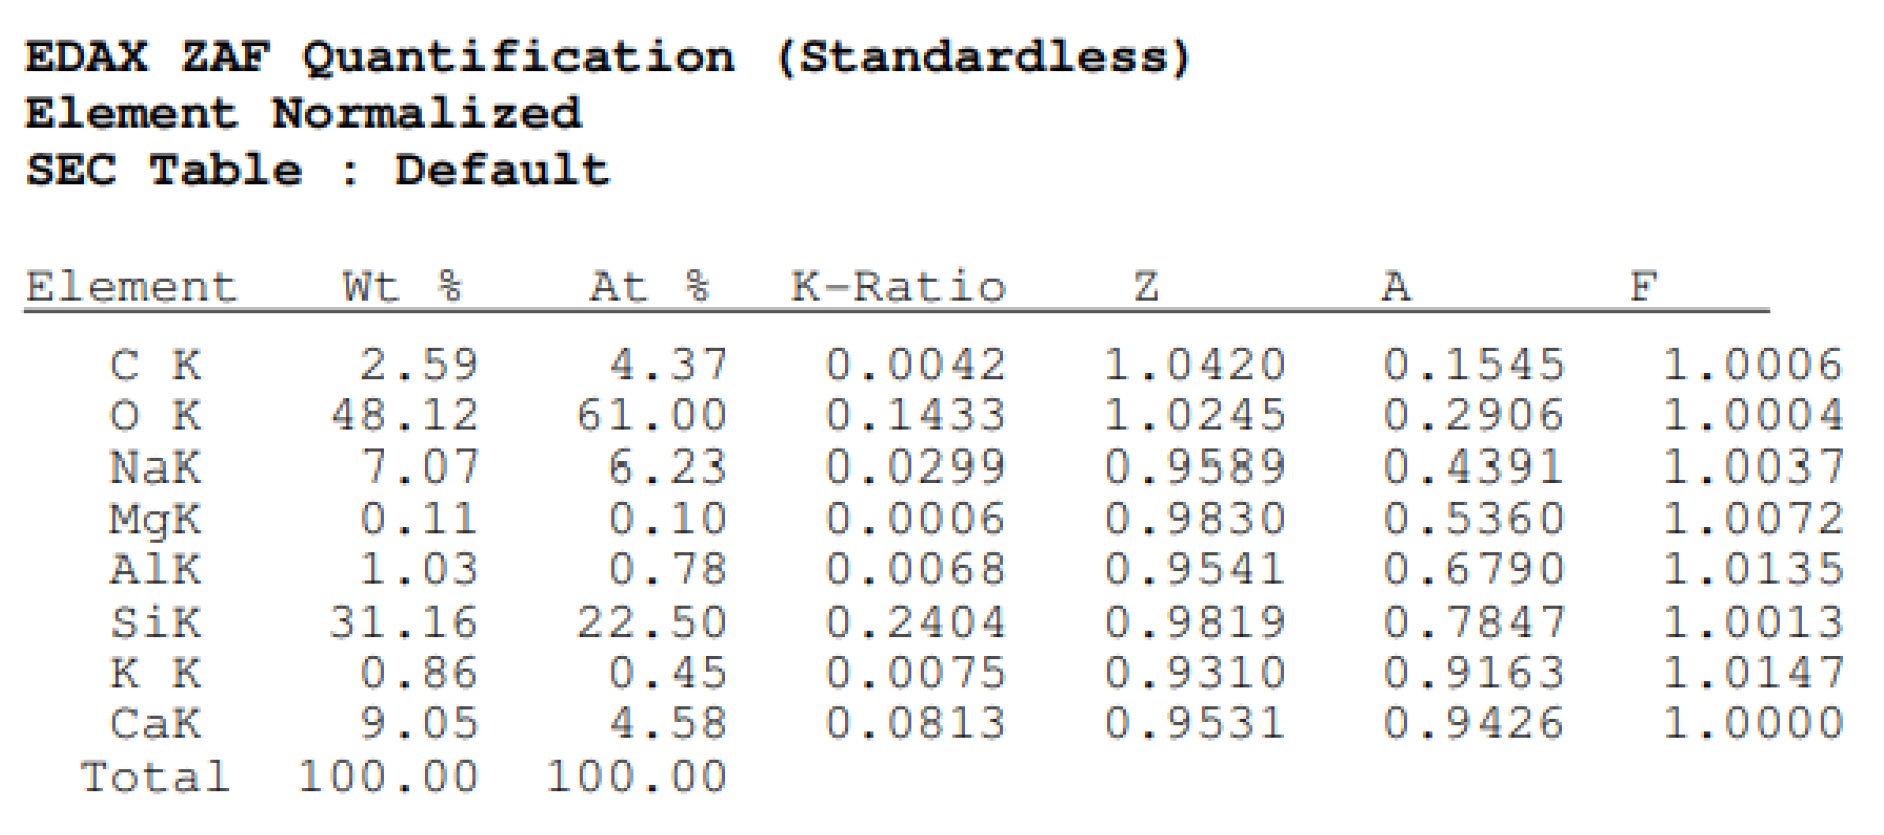
Task: Select the AlK element row label
Action: pos(155,570)
